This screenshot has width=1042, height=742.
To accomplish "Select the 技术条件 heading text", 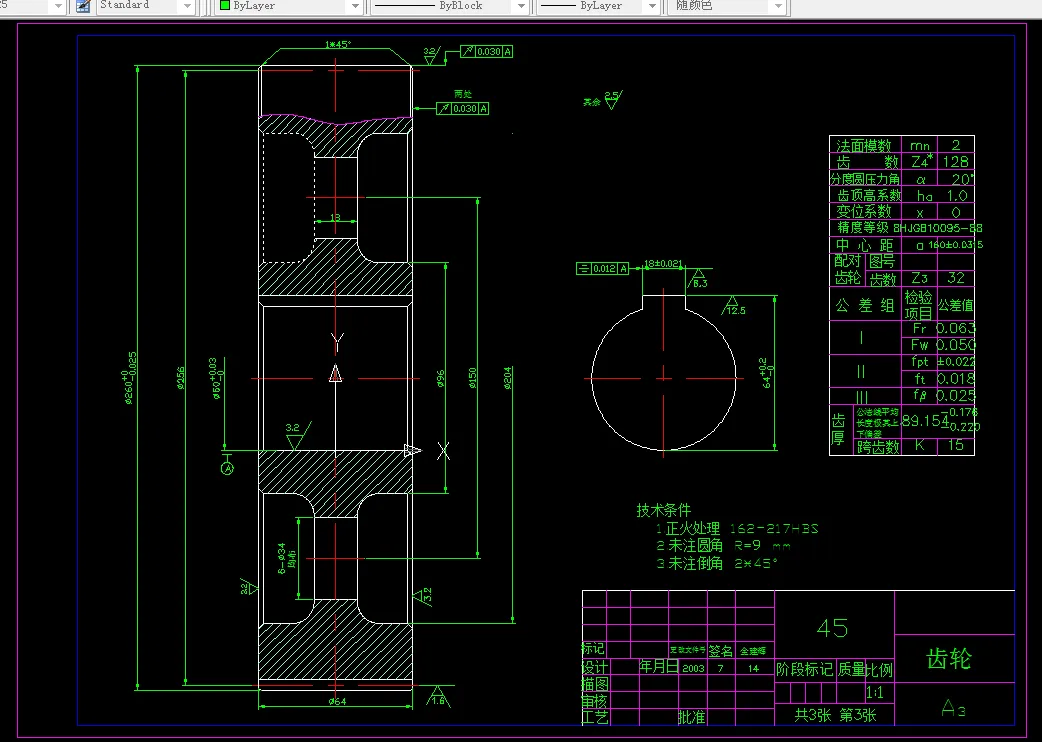I will [663, 510].
